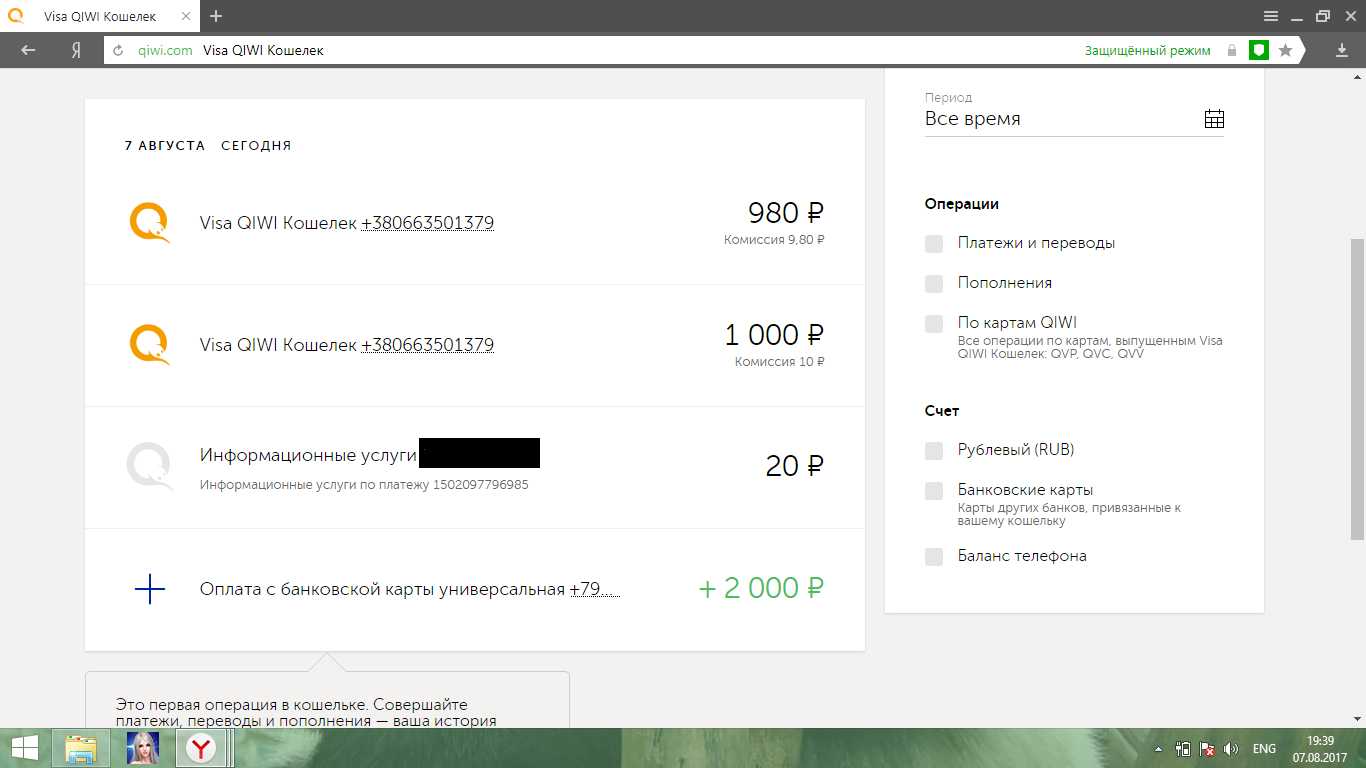Viewport: 1366px width, 768px height.
Task: Open the browser downloads arrow
Action: pos(1342,50)
